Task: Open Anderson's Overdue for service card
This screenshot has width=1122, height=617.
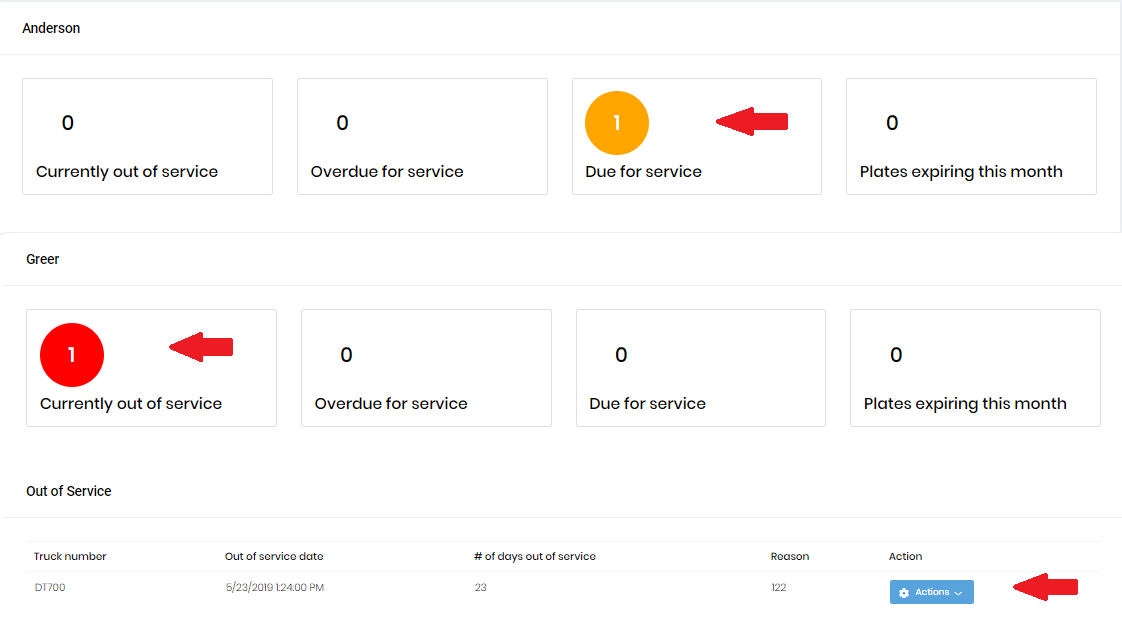Action: click(x=422, y=137)
